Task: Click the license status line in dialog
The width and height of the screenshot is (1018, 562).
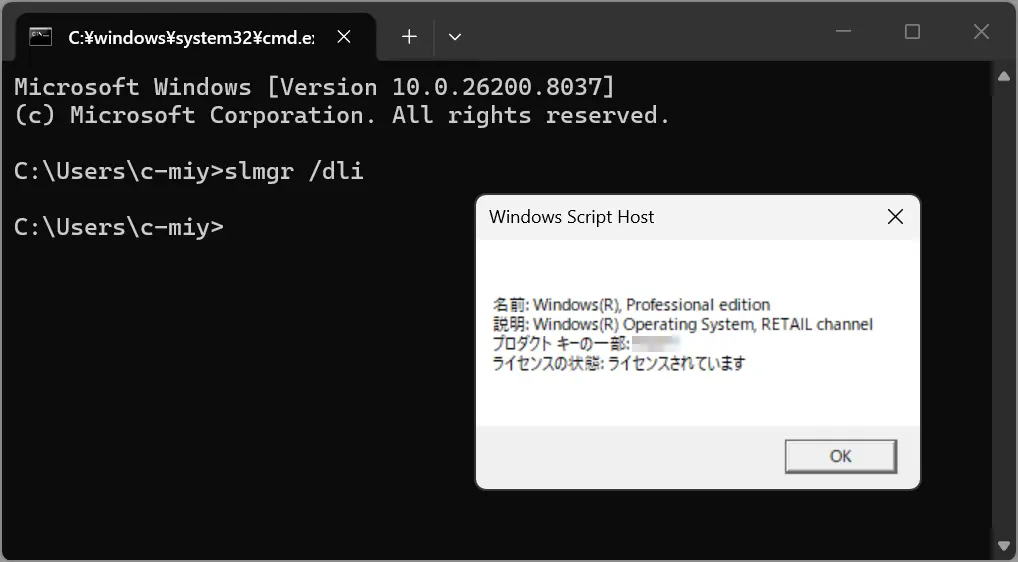Action: (619, 363)
